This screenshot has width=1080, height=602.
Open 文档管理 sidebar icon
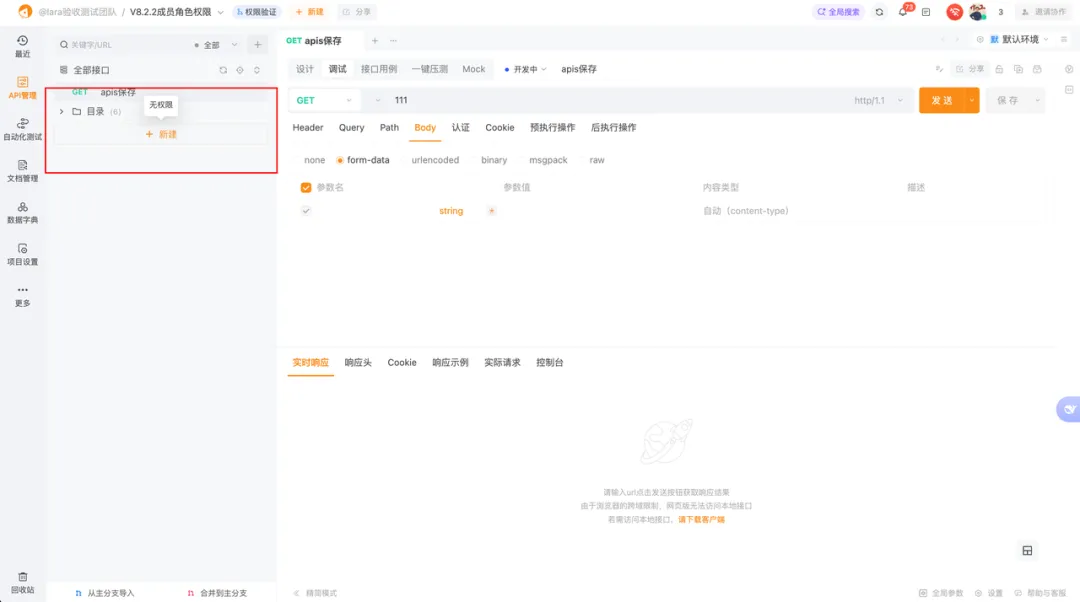22,171
